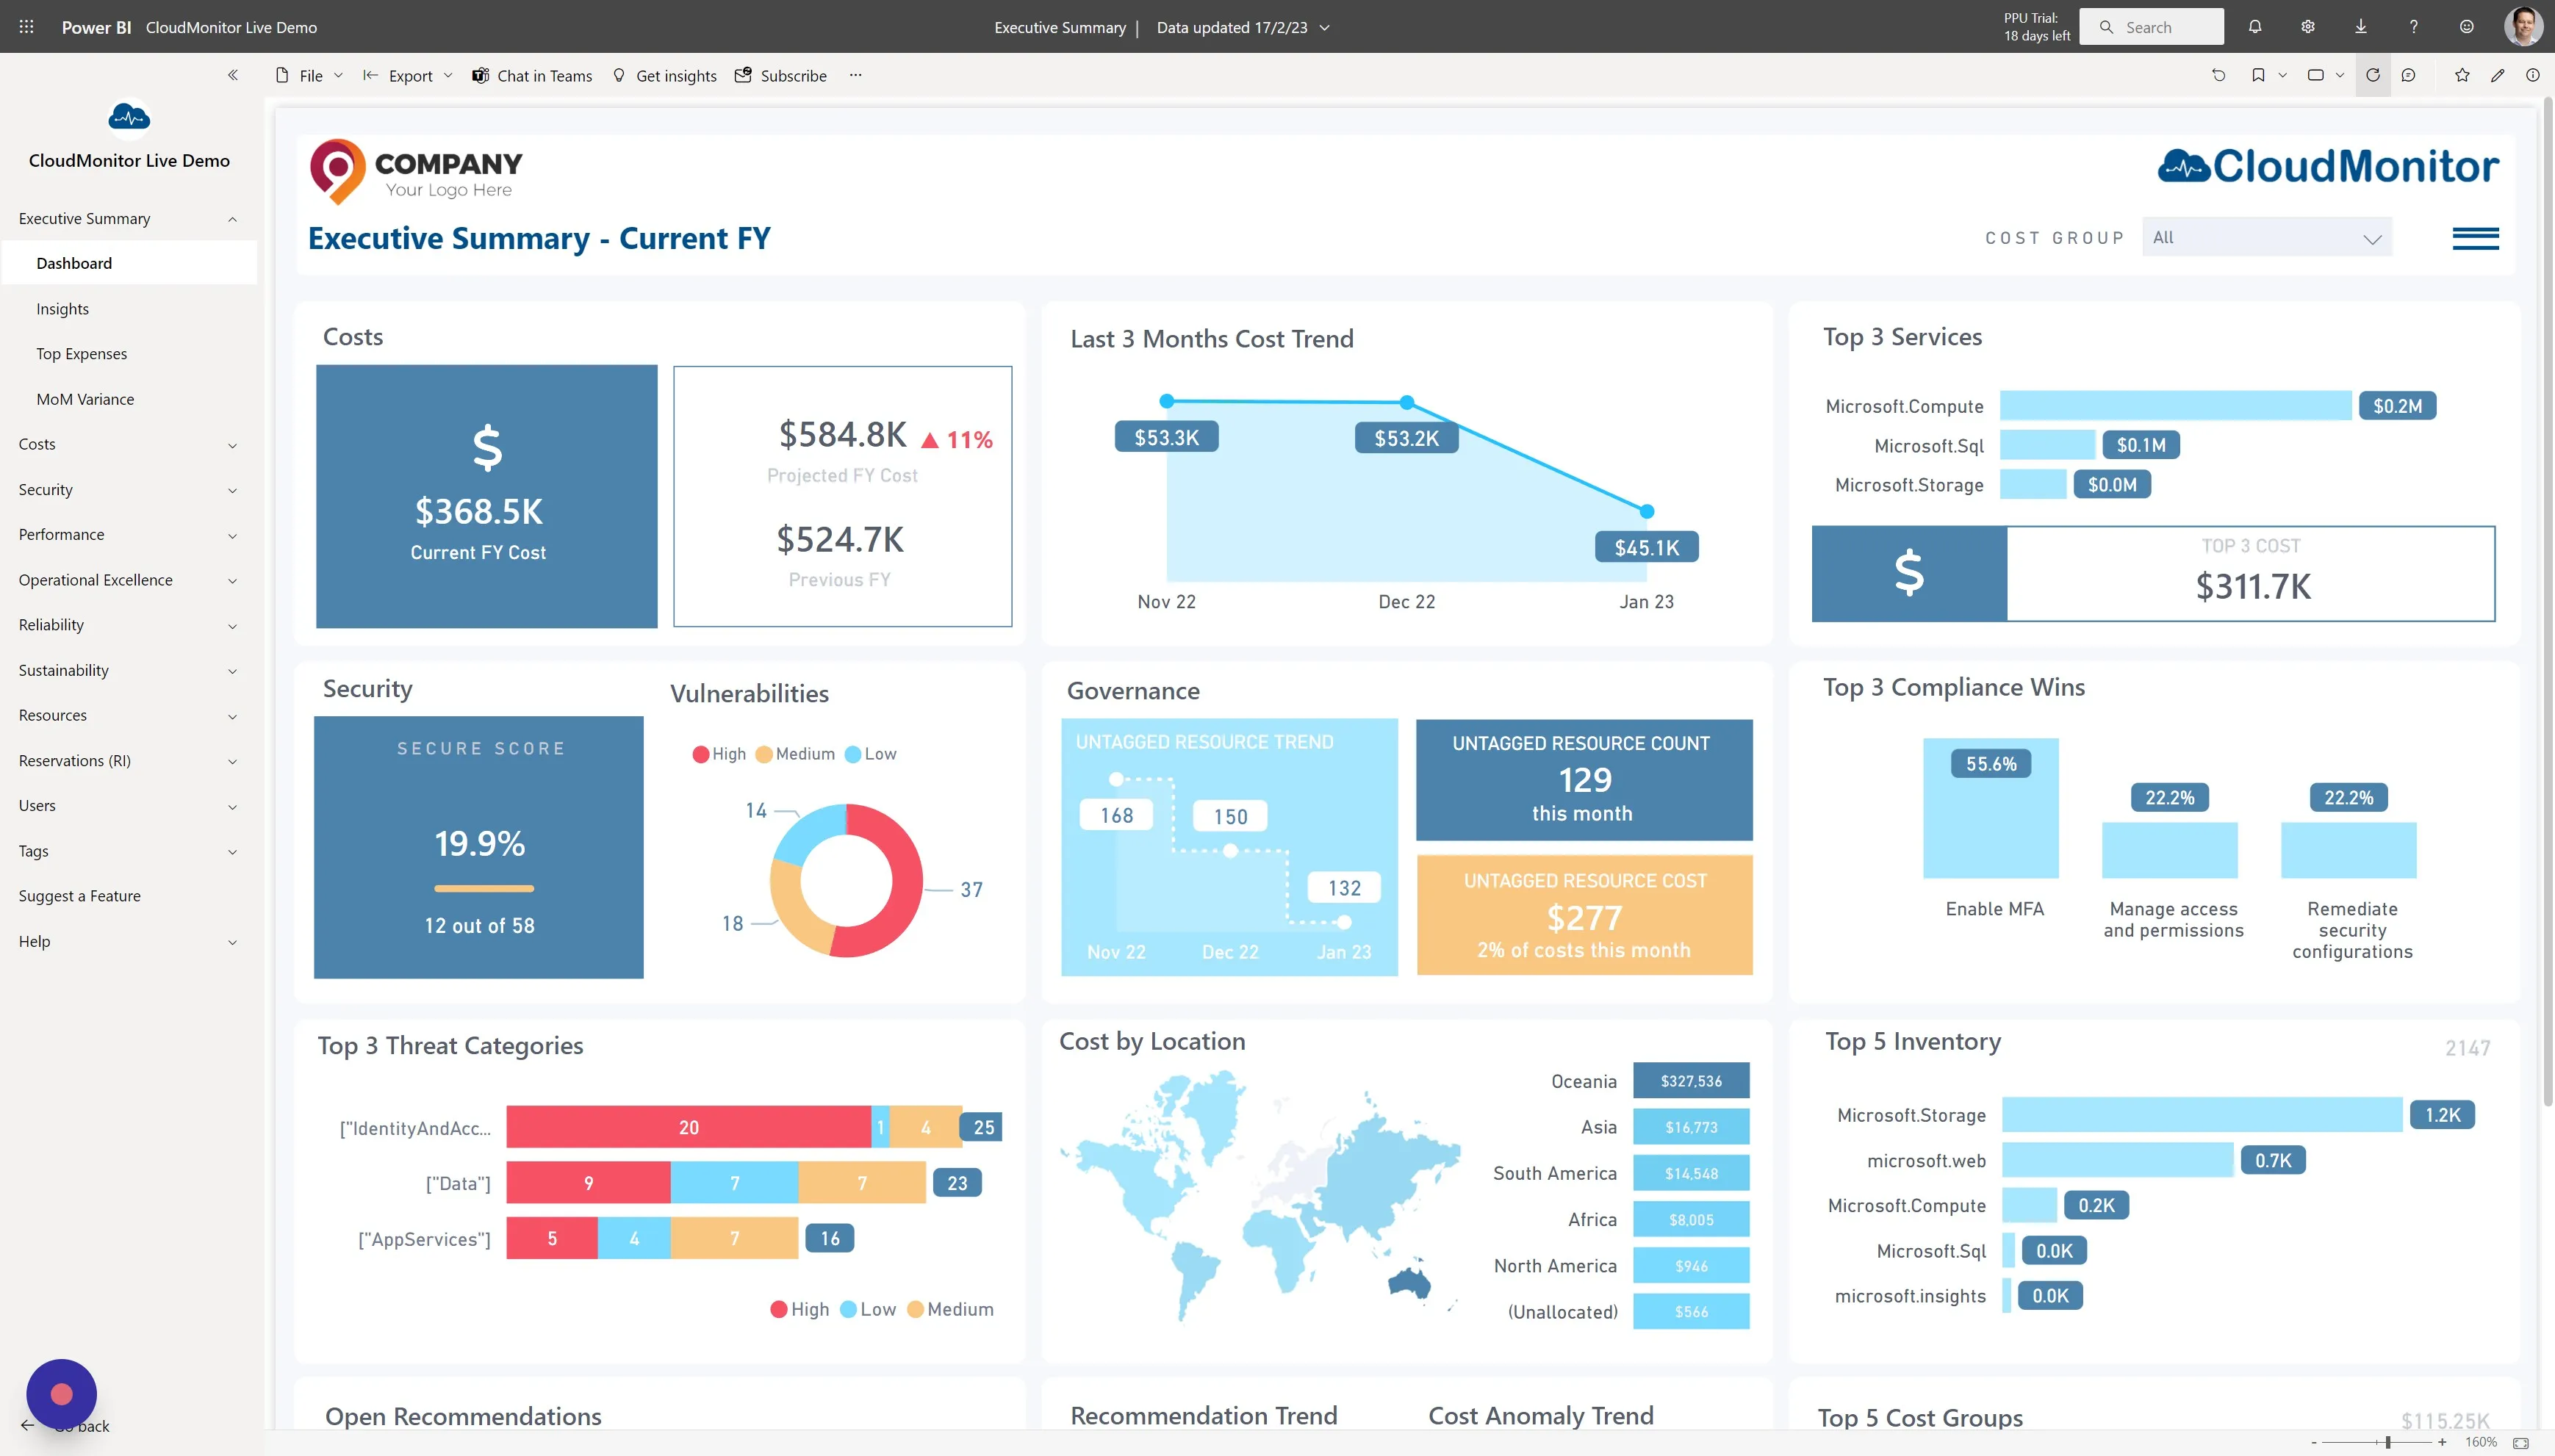This screenshot has height=1456, width=2555.
Task: Expand the Data updated dropdown
Action: pyautogui.click(x=1324, y=28)
